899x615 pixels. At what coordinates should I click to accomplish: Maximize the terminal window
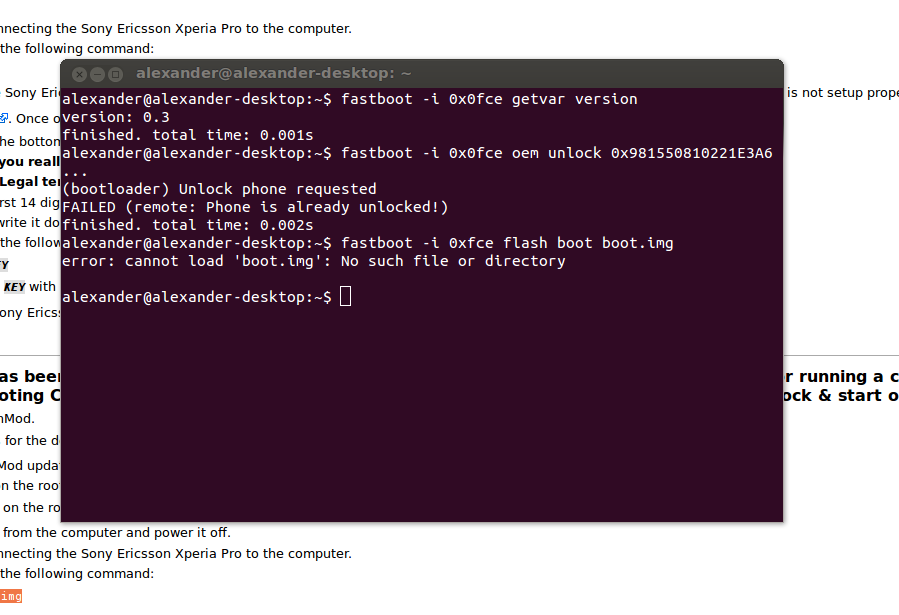coord(115,75)
